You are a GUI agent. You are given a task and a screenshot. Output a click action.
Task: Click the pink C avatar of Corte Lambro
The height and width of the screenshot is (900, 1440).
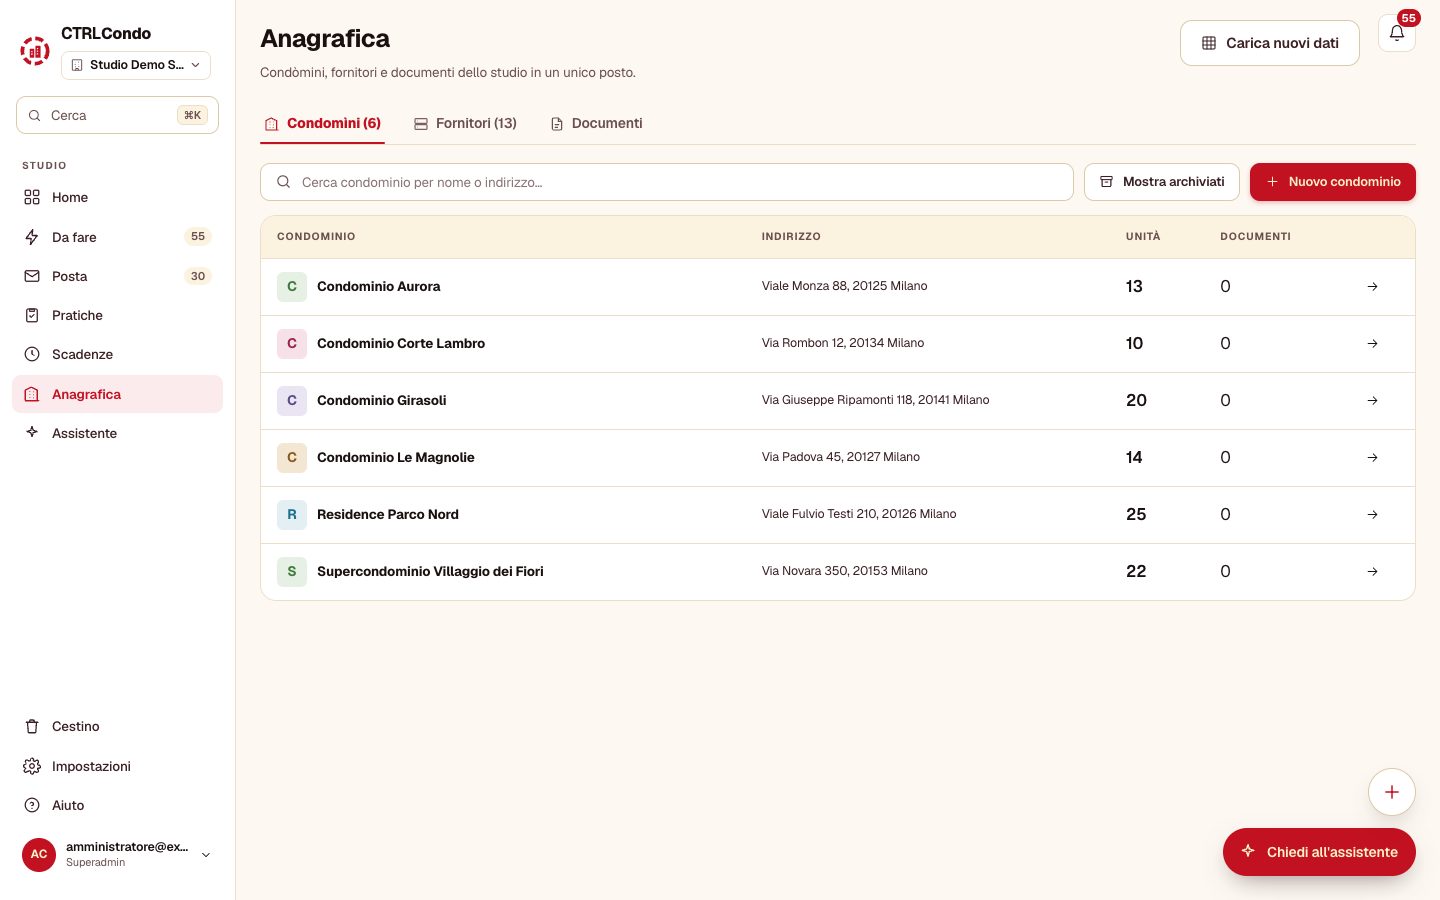click(x=292, y=343)
